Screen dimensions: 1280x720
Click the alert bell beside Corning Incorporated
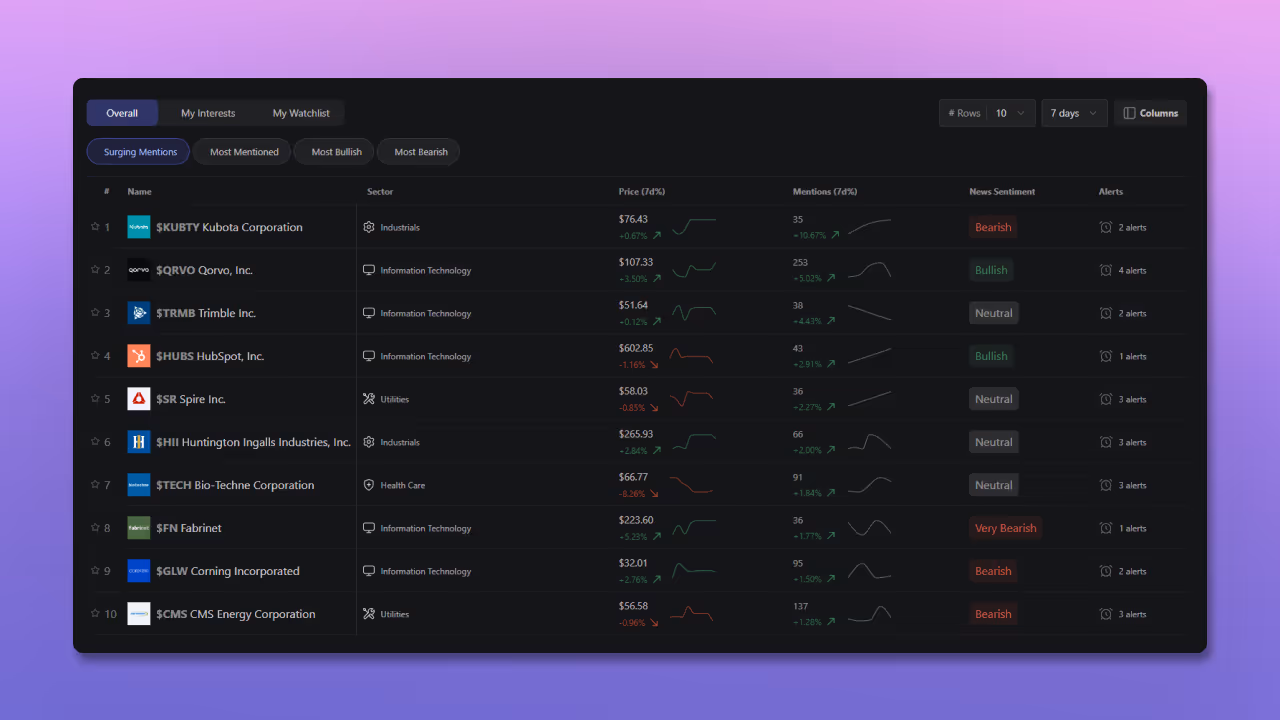point(1105,570)
